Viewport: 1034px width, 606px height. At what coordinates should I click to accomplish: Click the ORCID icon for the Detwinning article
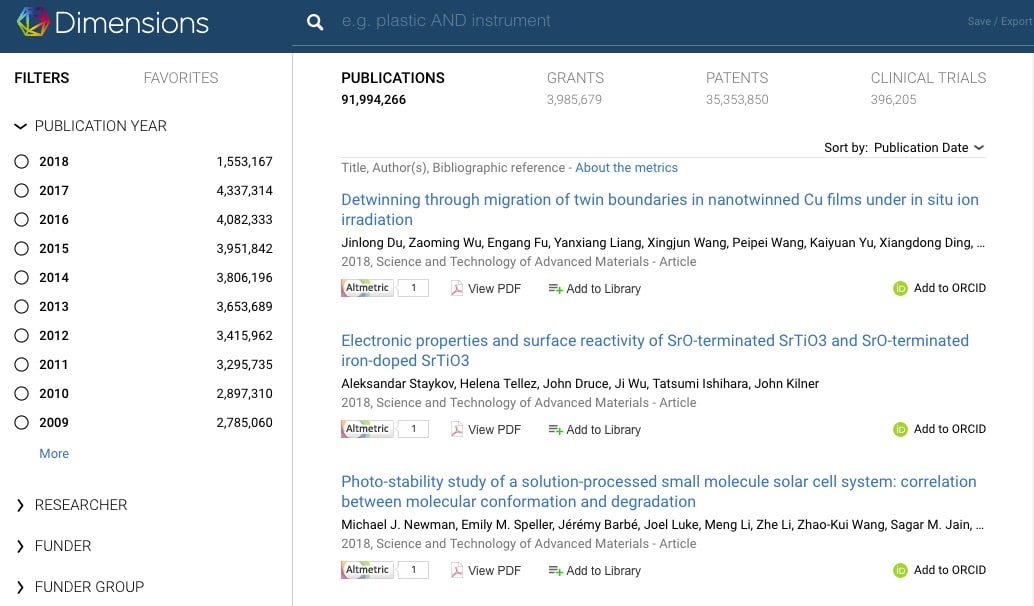pyautogui.click(x=900, y=288)
